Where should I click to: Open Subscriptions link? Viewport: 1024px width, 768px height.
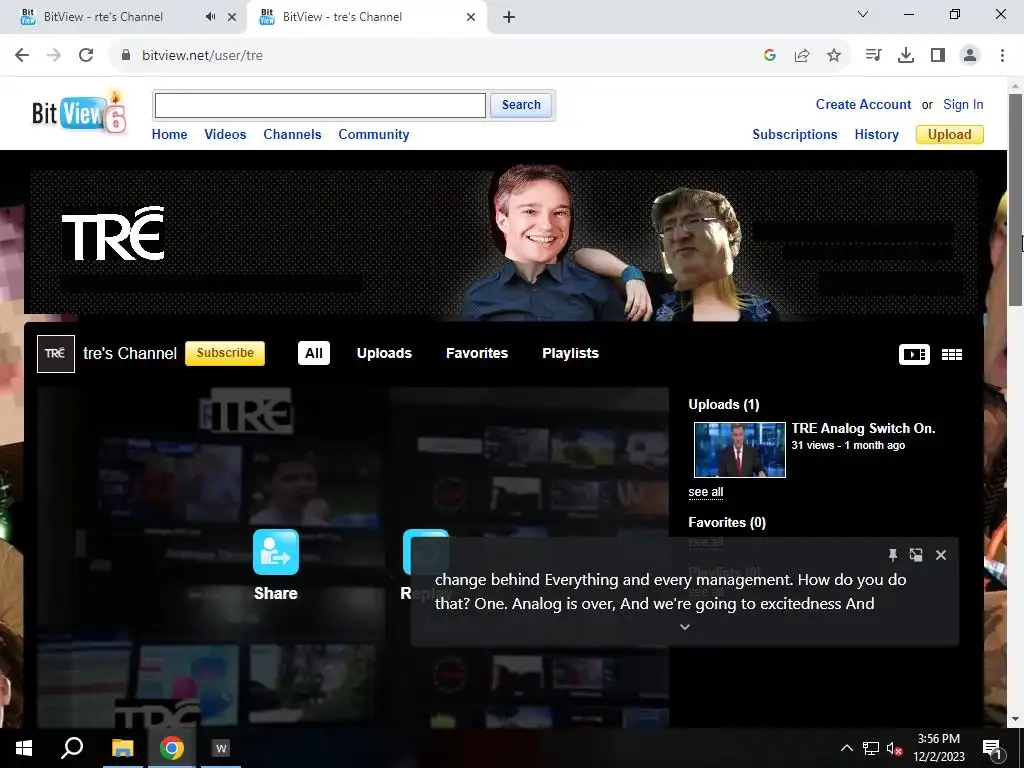[795, 135]
